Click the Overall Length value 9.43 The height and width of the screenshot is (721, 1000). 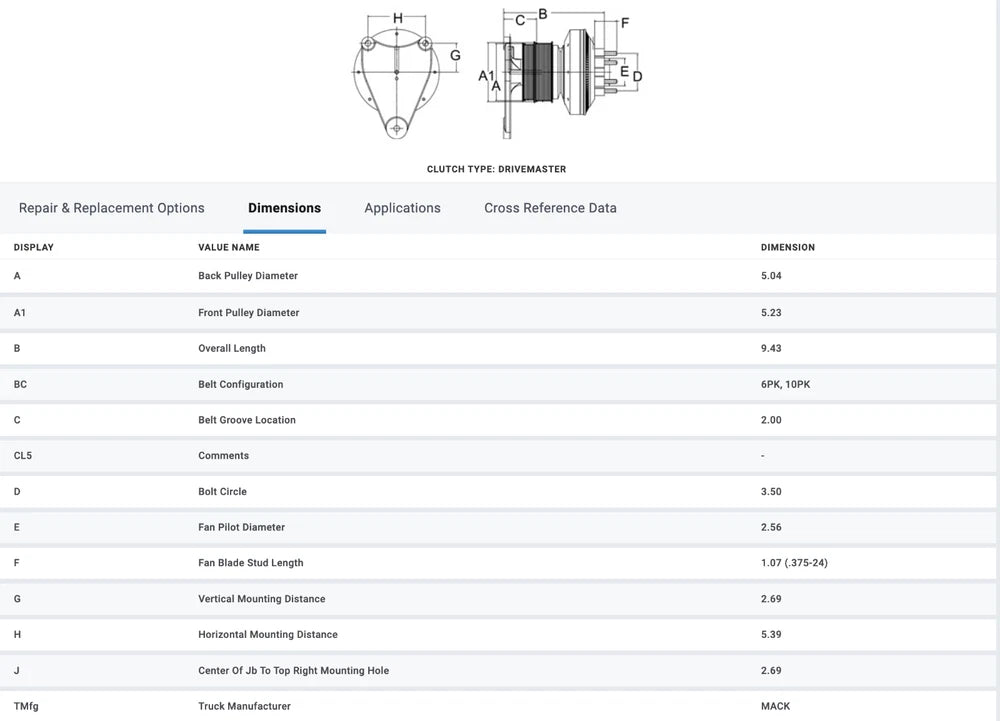pyautogui.click(x=771, y=349)
